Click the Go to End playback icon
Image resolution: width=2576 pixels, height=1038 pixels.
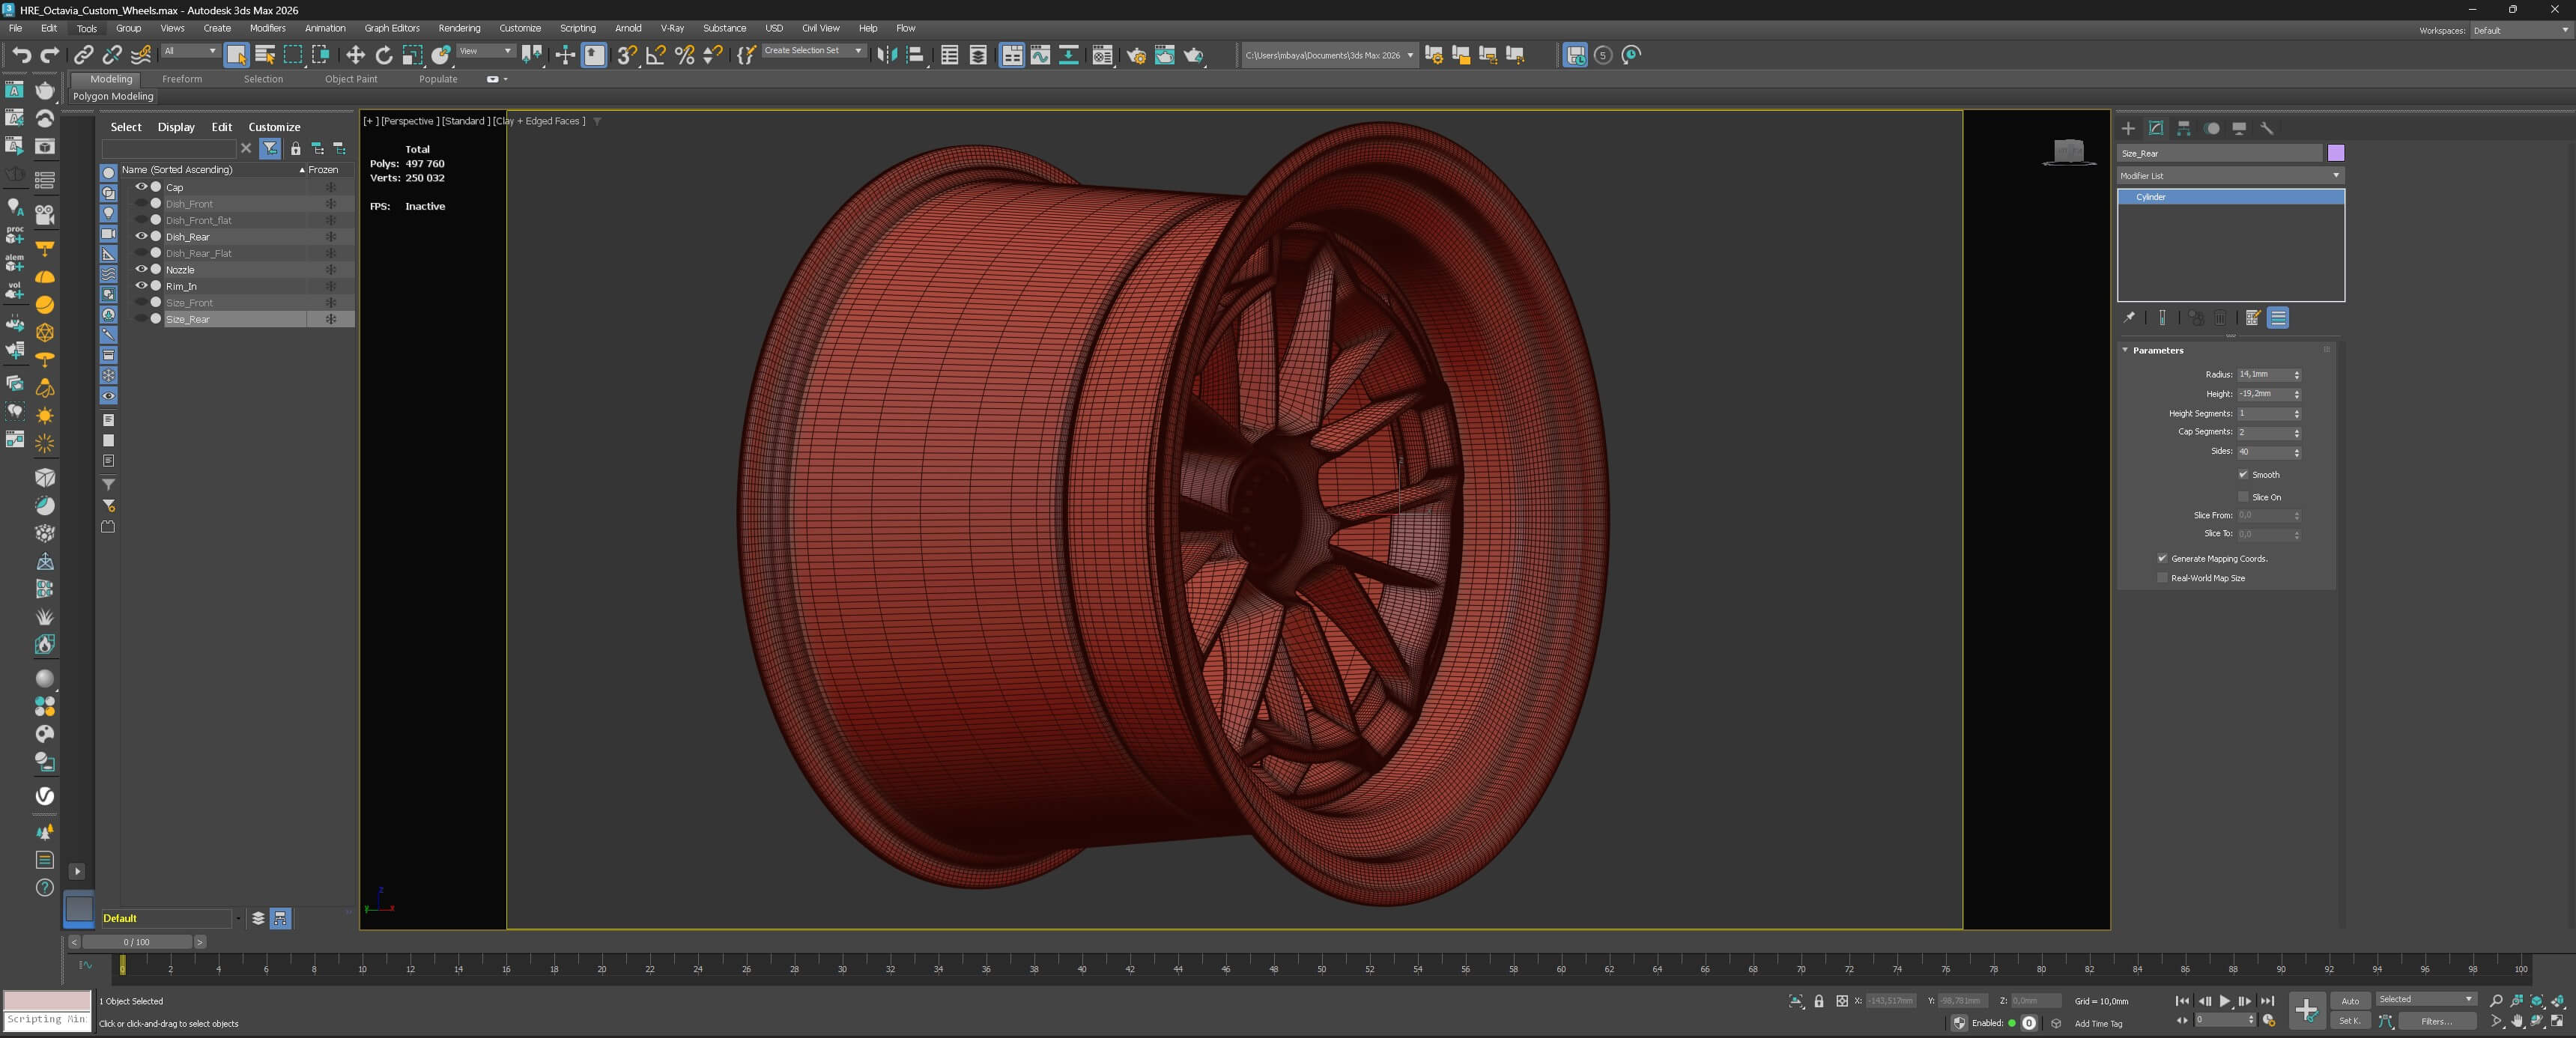(2267, 1001)
